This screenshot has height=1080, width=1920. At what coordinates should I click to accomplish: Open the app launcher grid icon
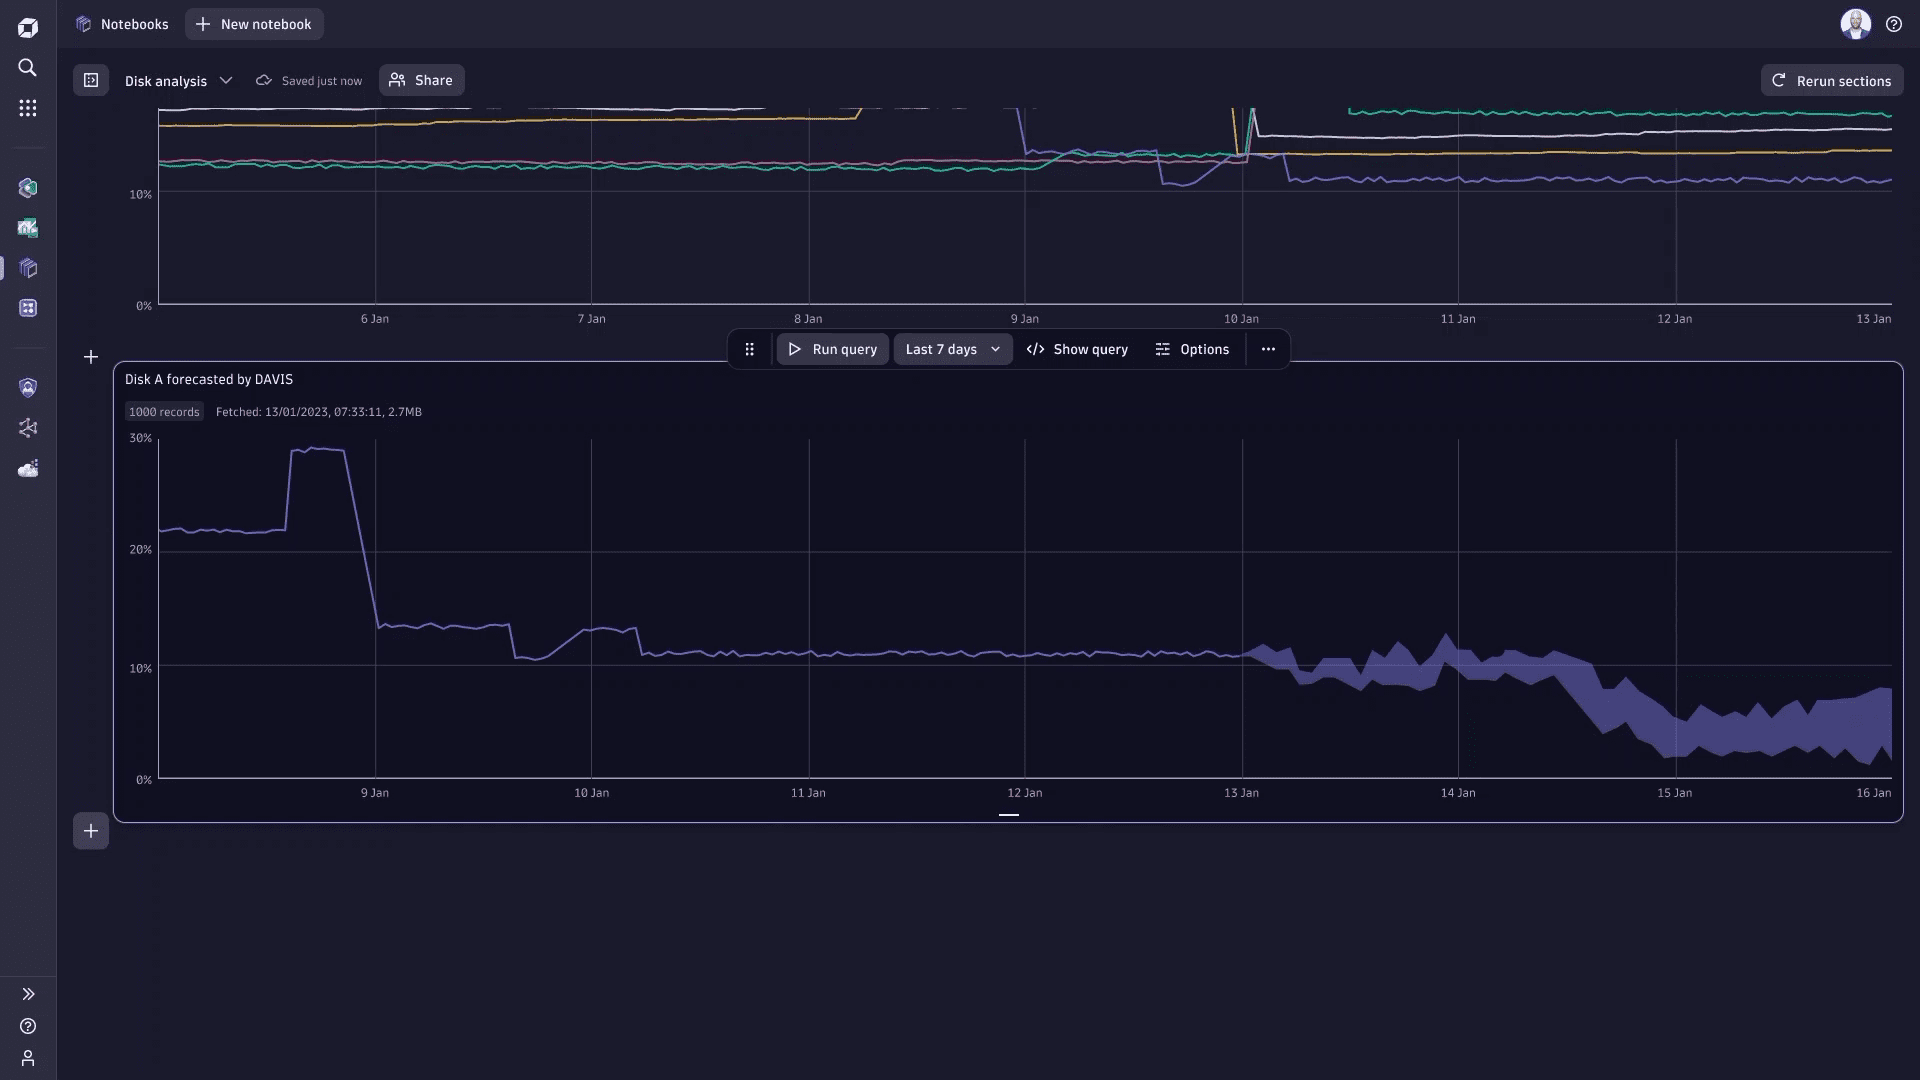point(27,107)
